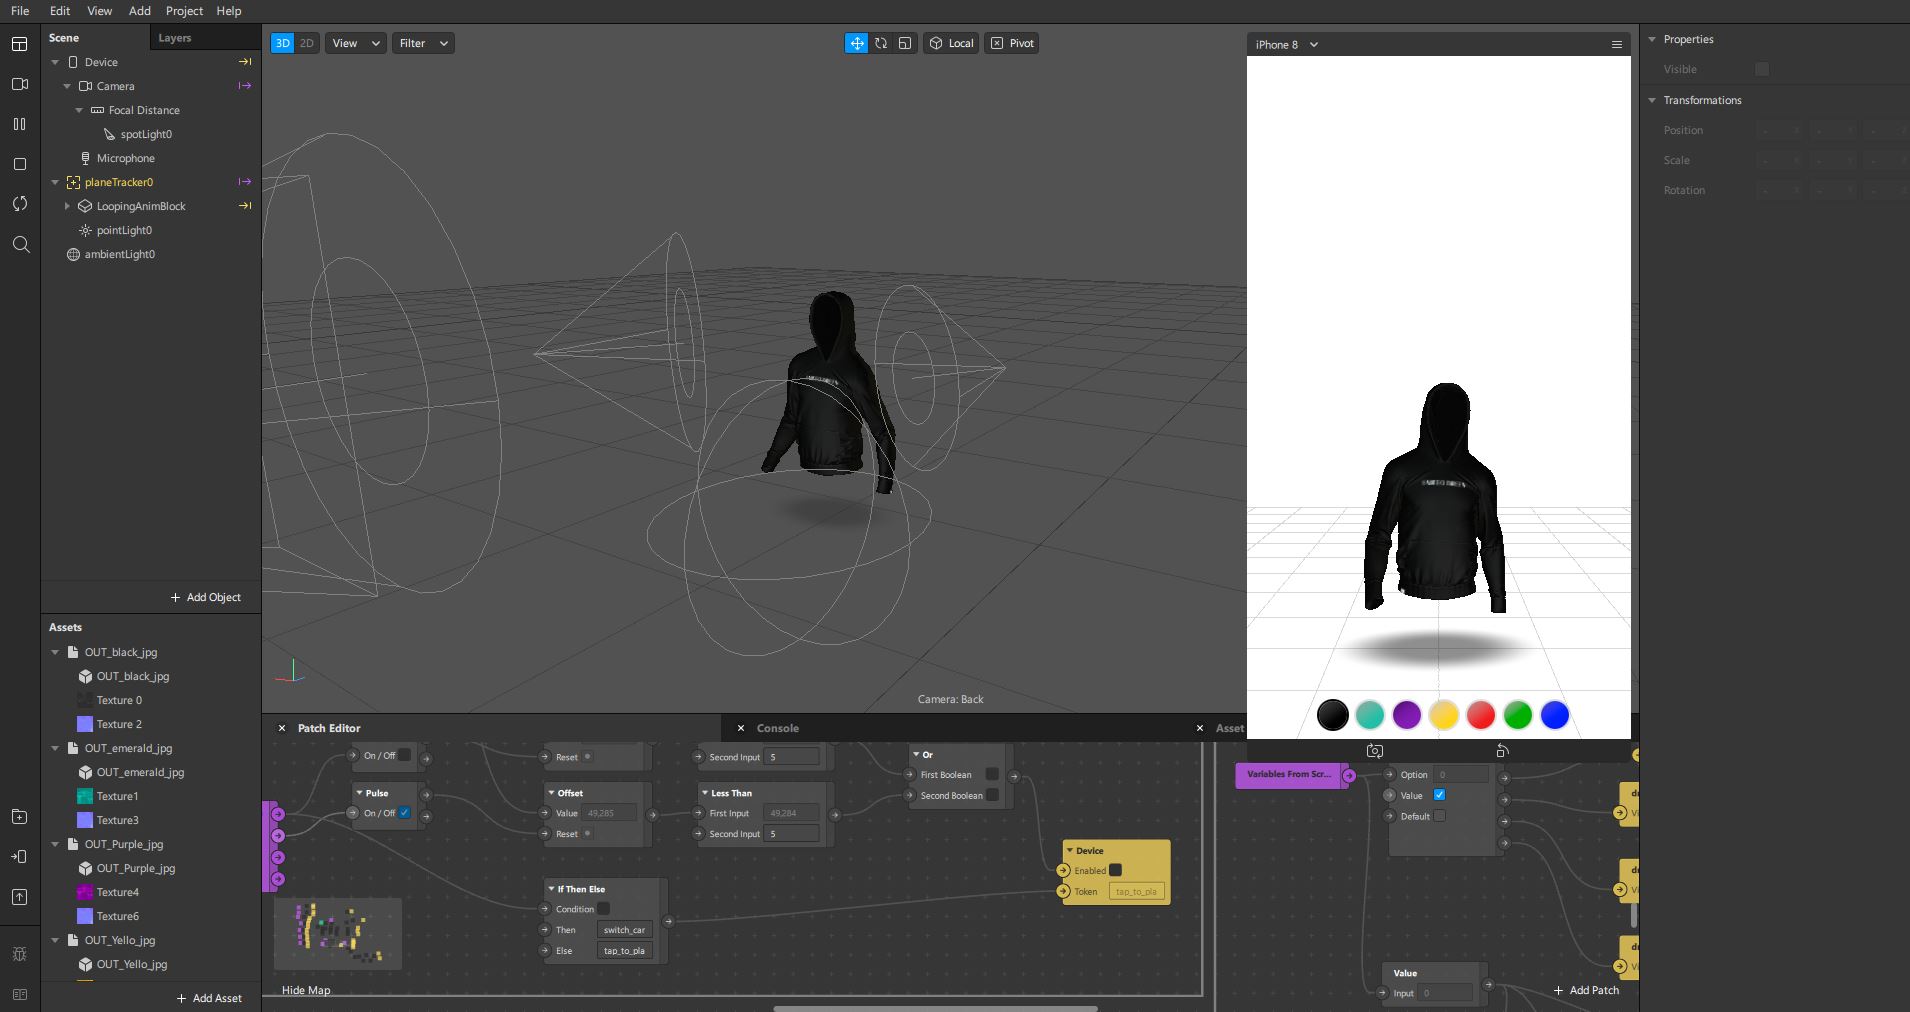Open the View dropdown in viewport

click(x=356, y=43)
